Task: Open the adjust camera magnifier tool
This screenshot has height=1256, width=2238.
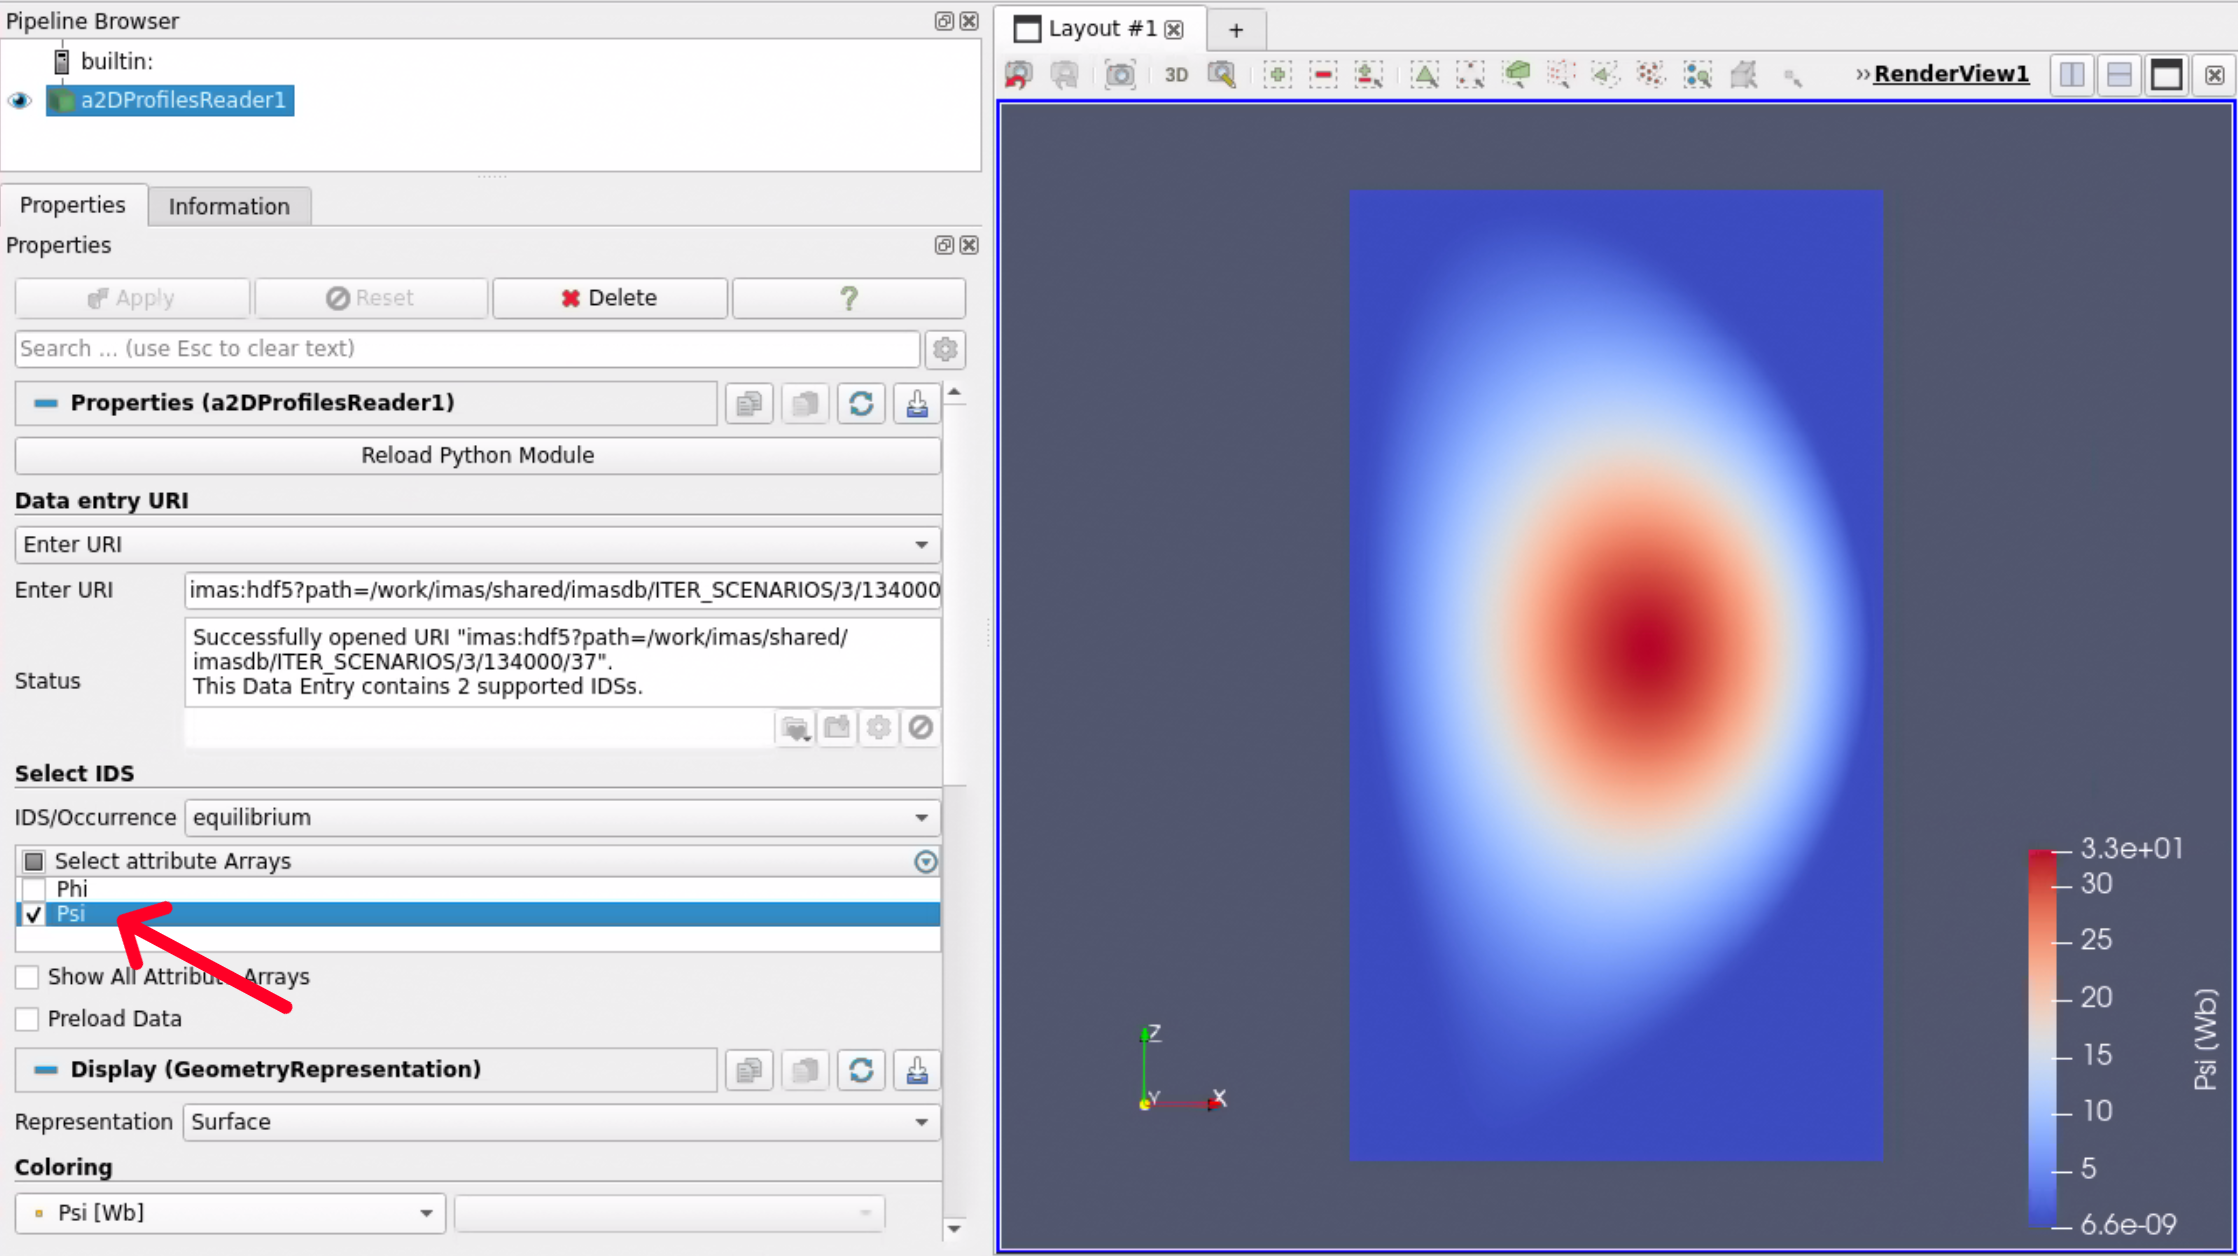Action: 1222,74
